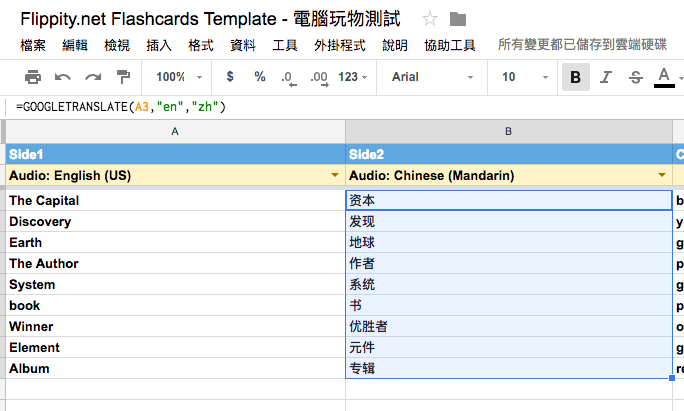Select the cell containing 优胜者
The width and height of the screenshot is (684, 411).
click(x=508, y=326)
